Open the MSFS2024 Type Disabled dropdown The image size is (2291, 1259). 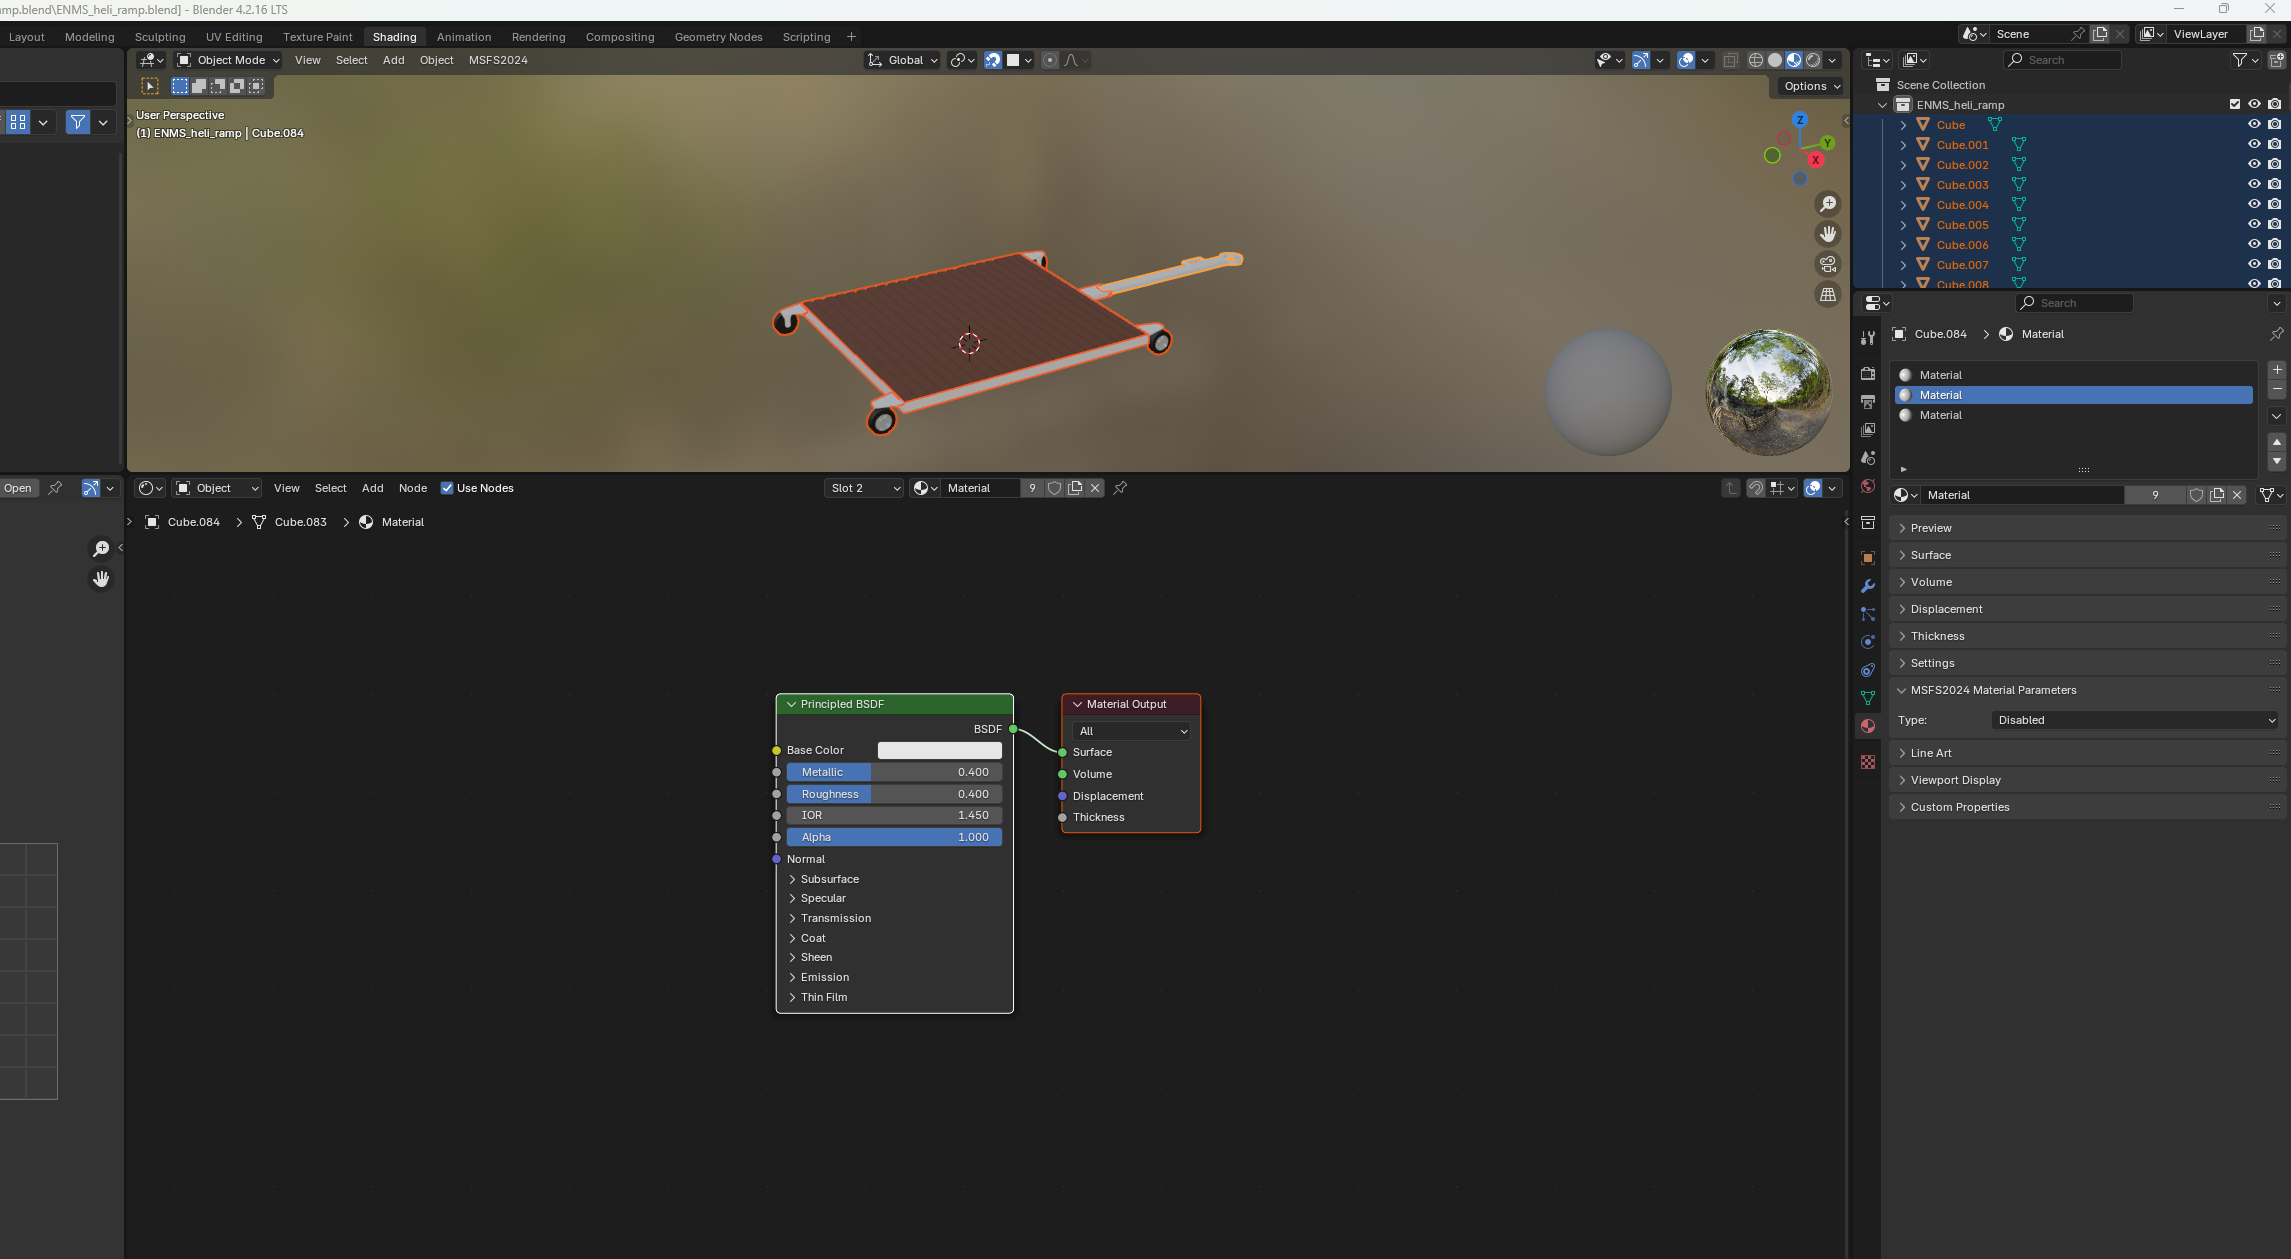pyautogui.click(x=2135, y=720)
